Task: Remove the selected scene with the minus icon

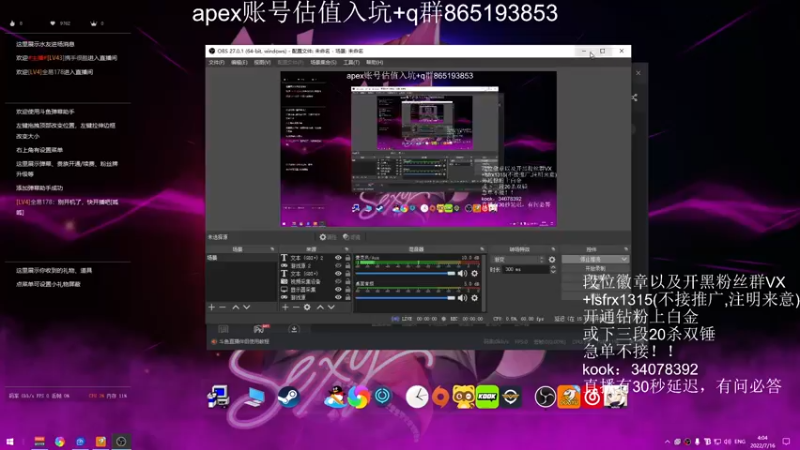Action: point(222,307)
